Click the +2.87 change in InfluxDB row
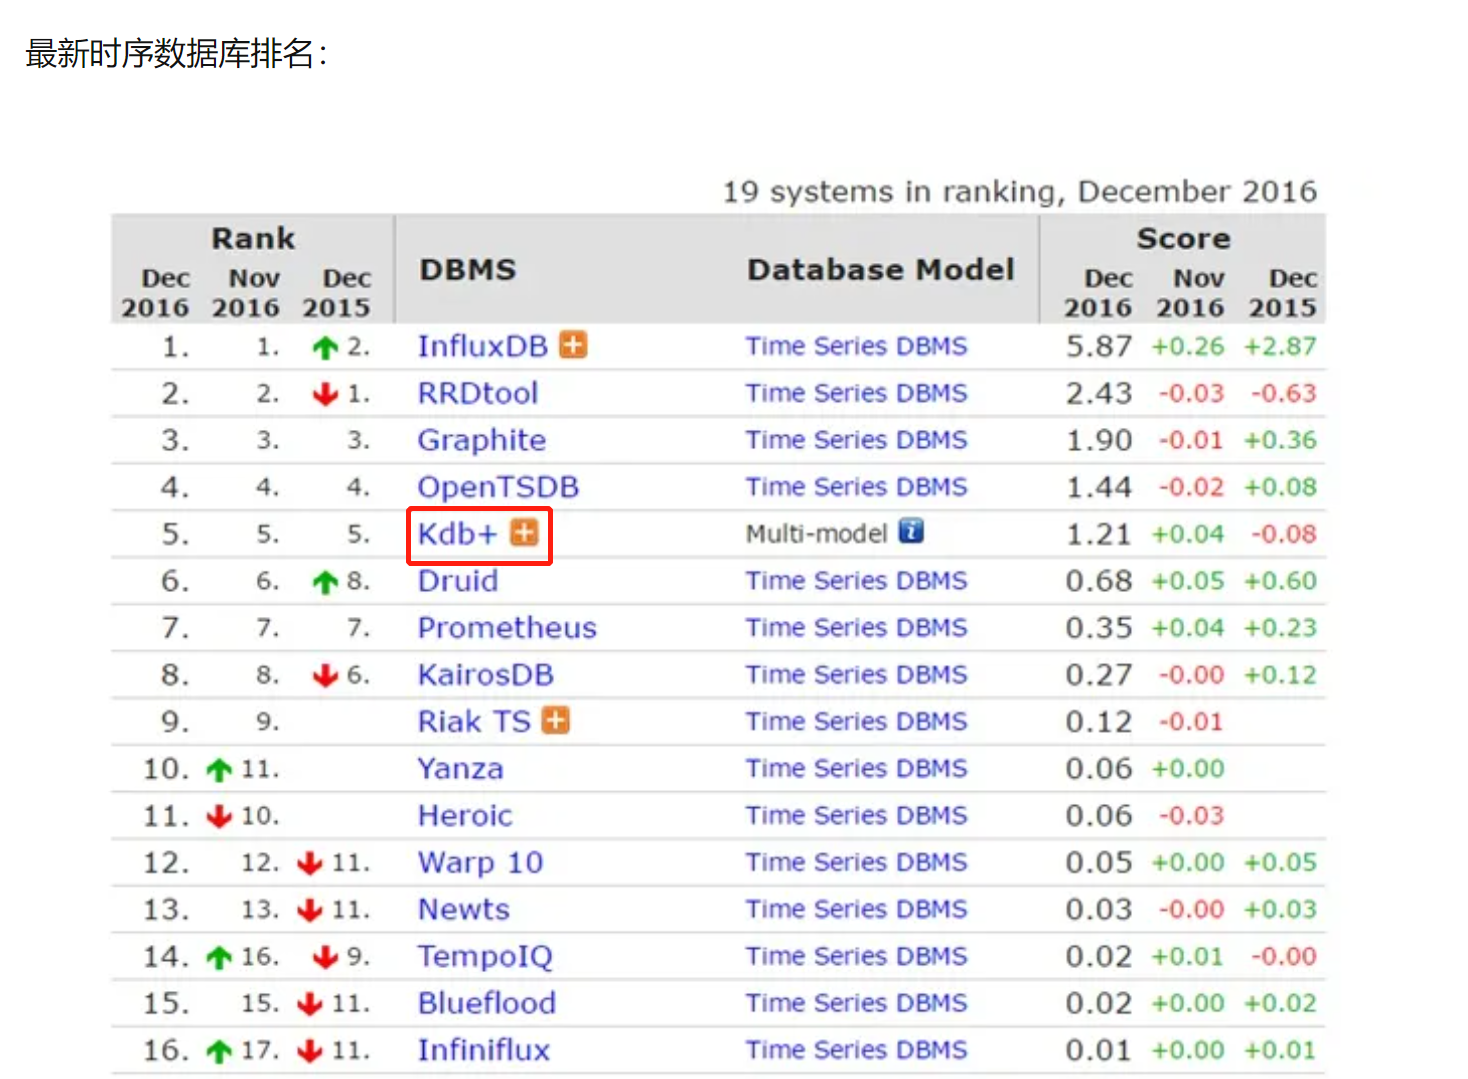This screenshot has height=1079, width=1468. (1281, 347)
